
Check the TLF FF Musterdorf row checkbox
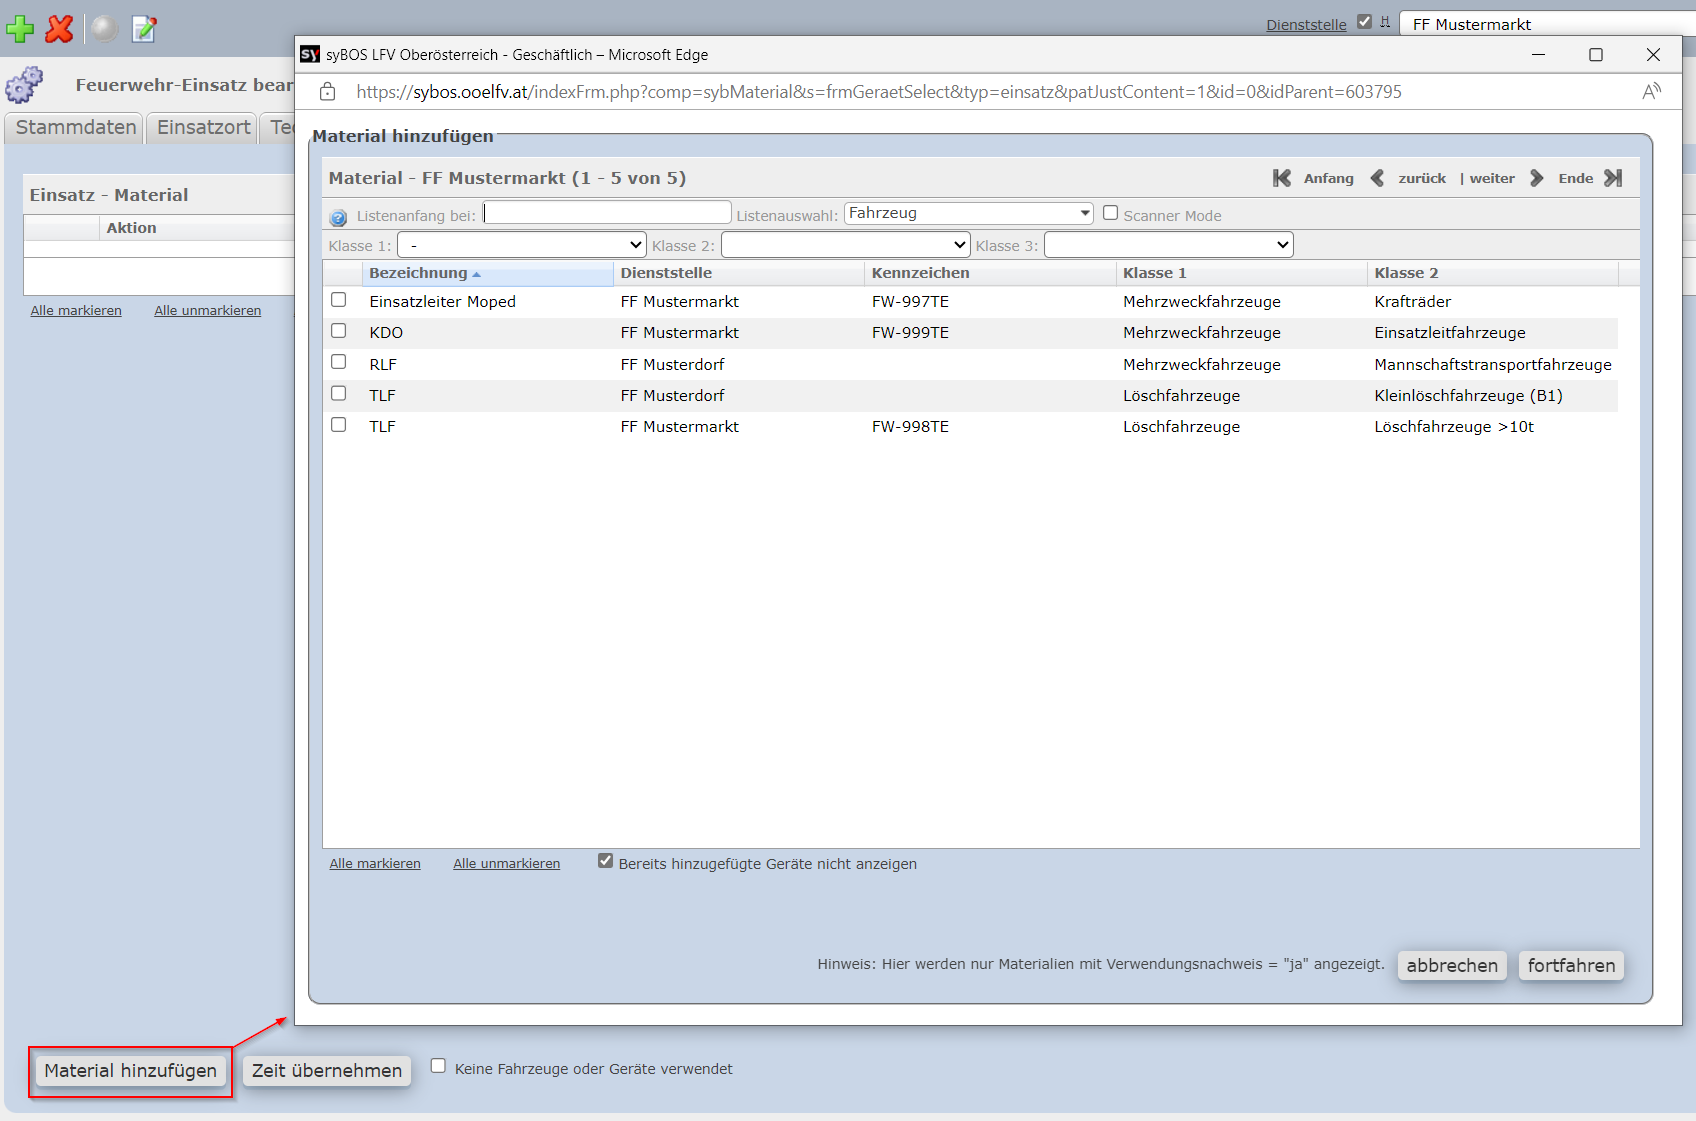[339, 394]
